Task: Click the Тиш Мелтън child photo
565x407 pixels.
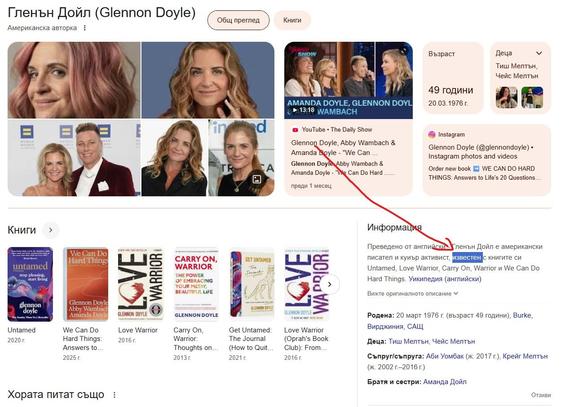Action: point(506,97)
